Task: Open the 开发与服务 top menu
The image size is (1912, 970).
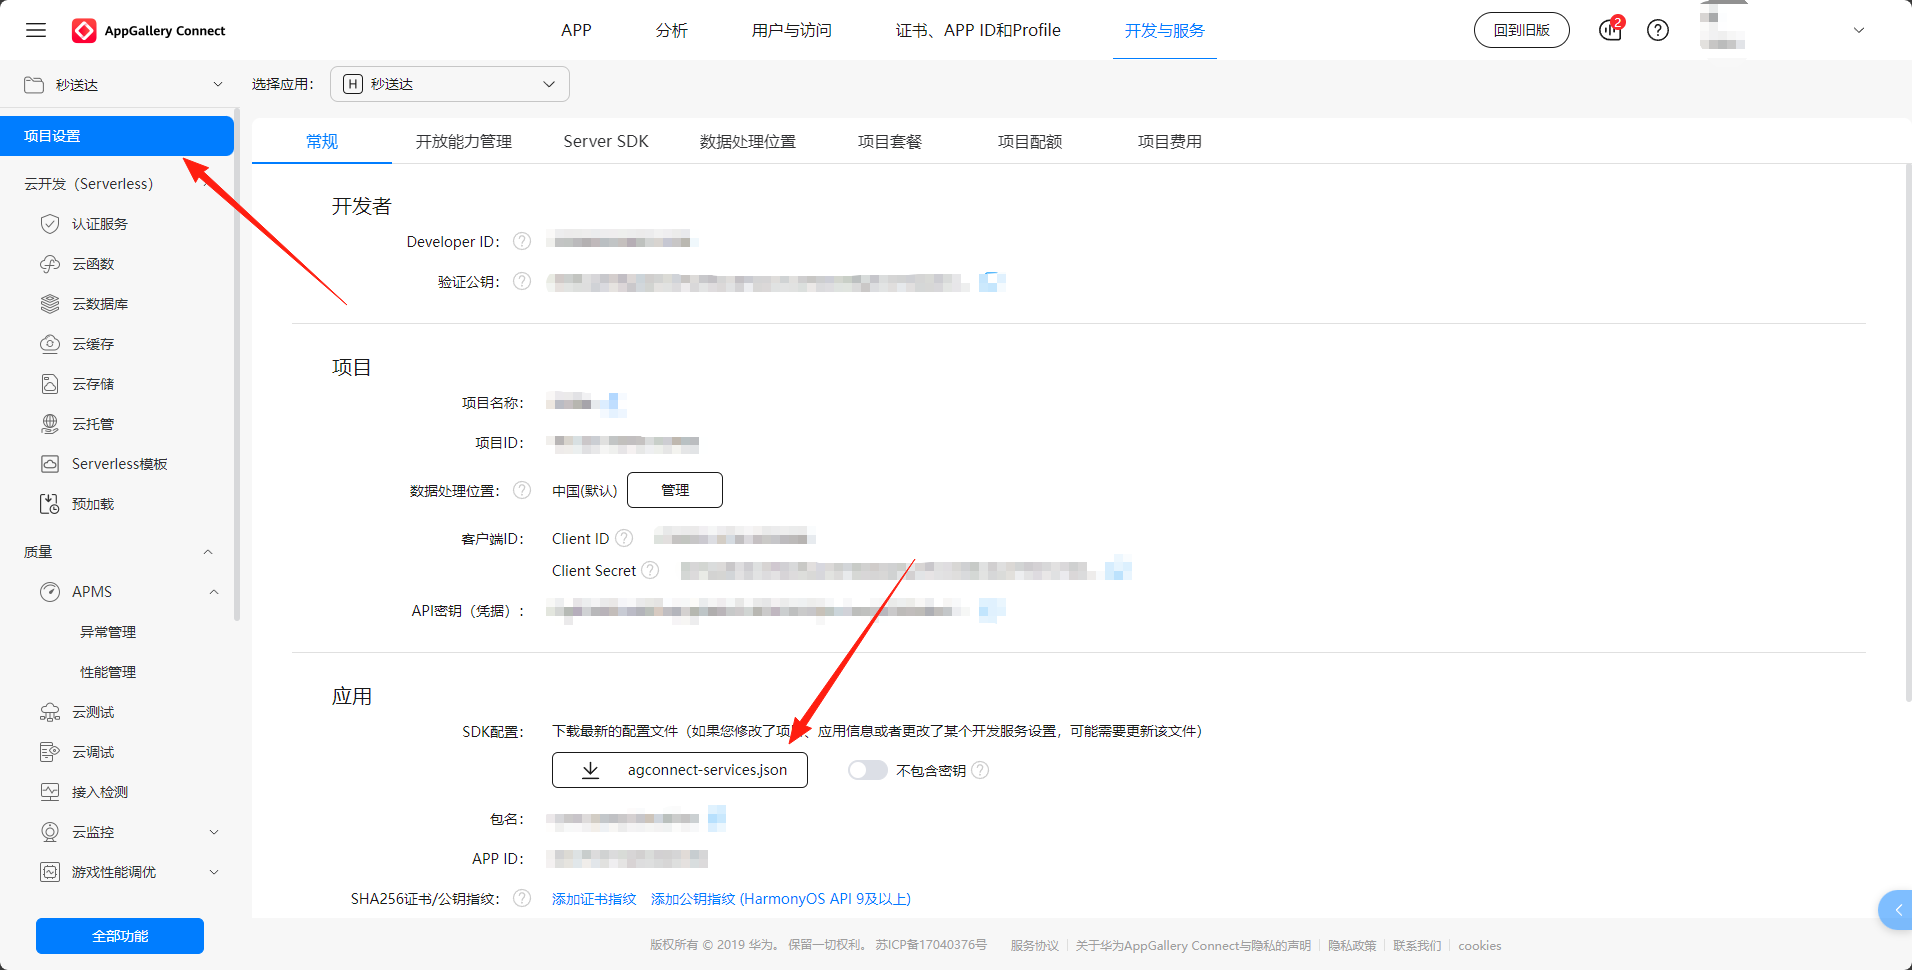Action: (1165, 30)
